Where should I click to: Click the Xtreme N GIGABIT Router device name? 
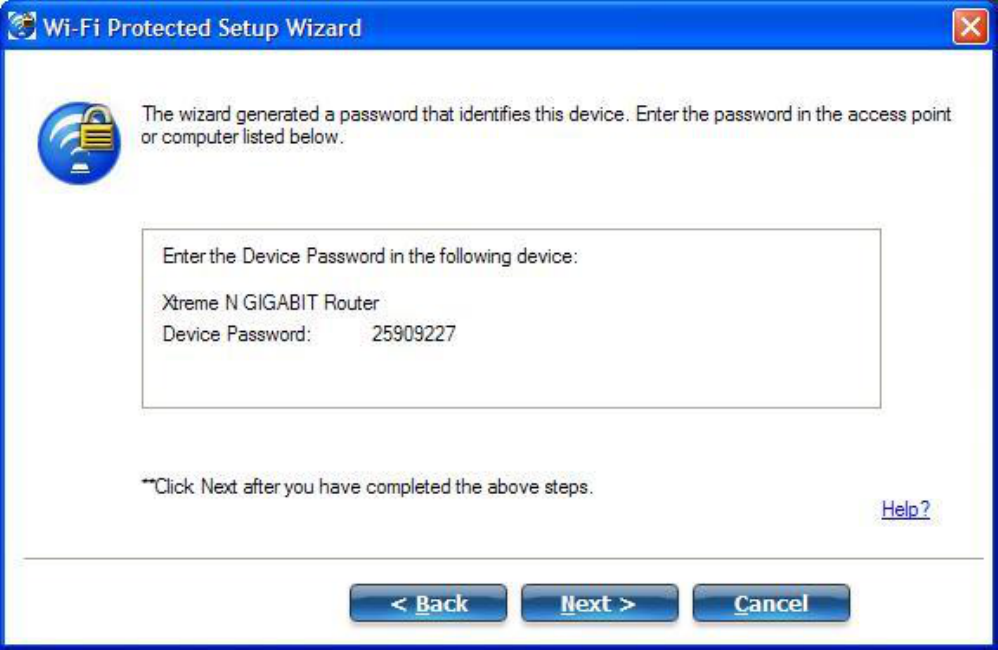coord(271,302)
